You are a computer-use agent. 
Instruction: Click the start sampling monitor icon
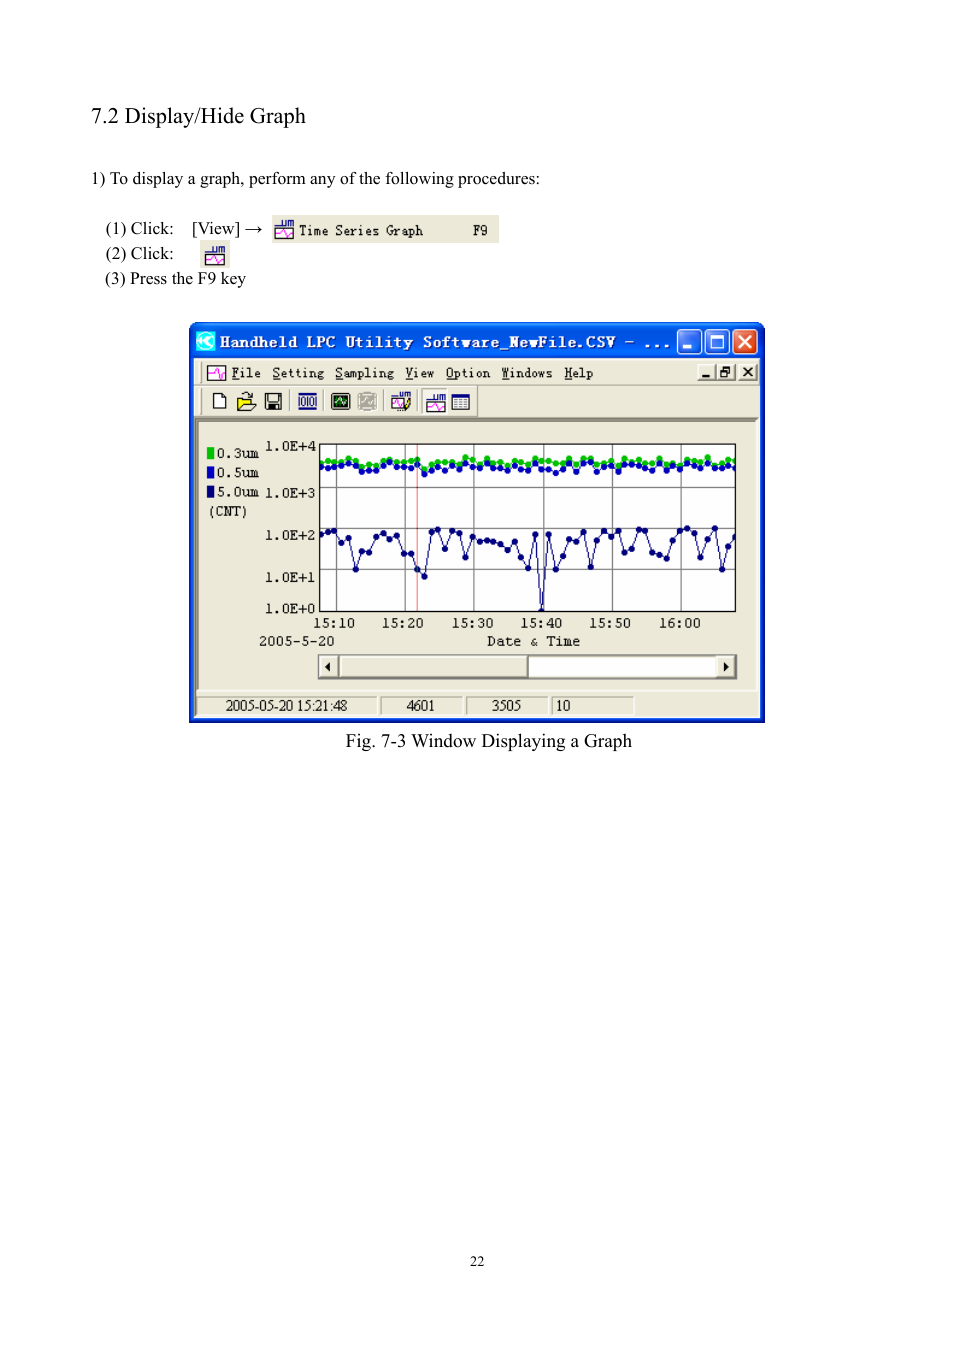[x=340, y=401]
